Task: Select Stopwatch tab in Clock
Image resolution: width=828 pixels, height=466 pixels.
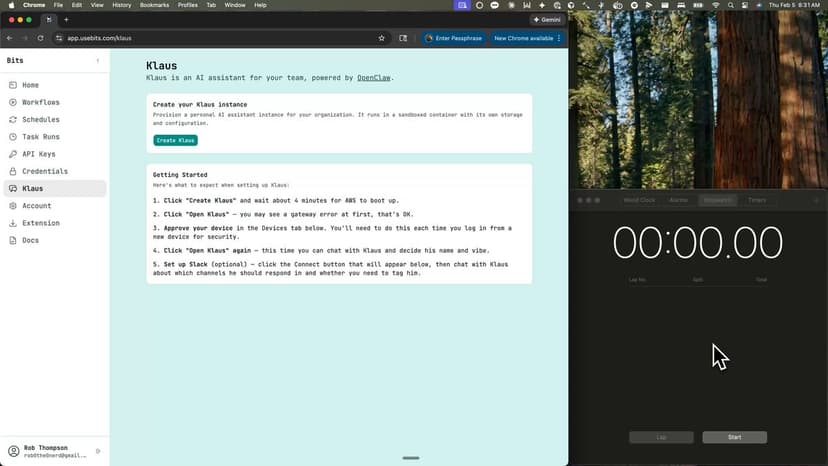Action: [718, 200]
